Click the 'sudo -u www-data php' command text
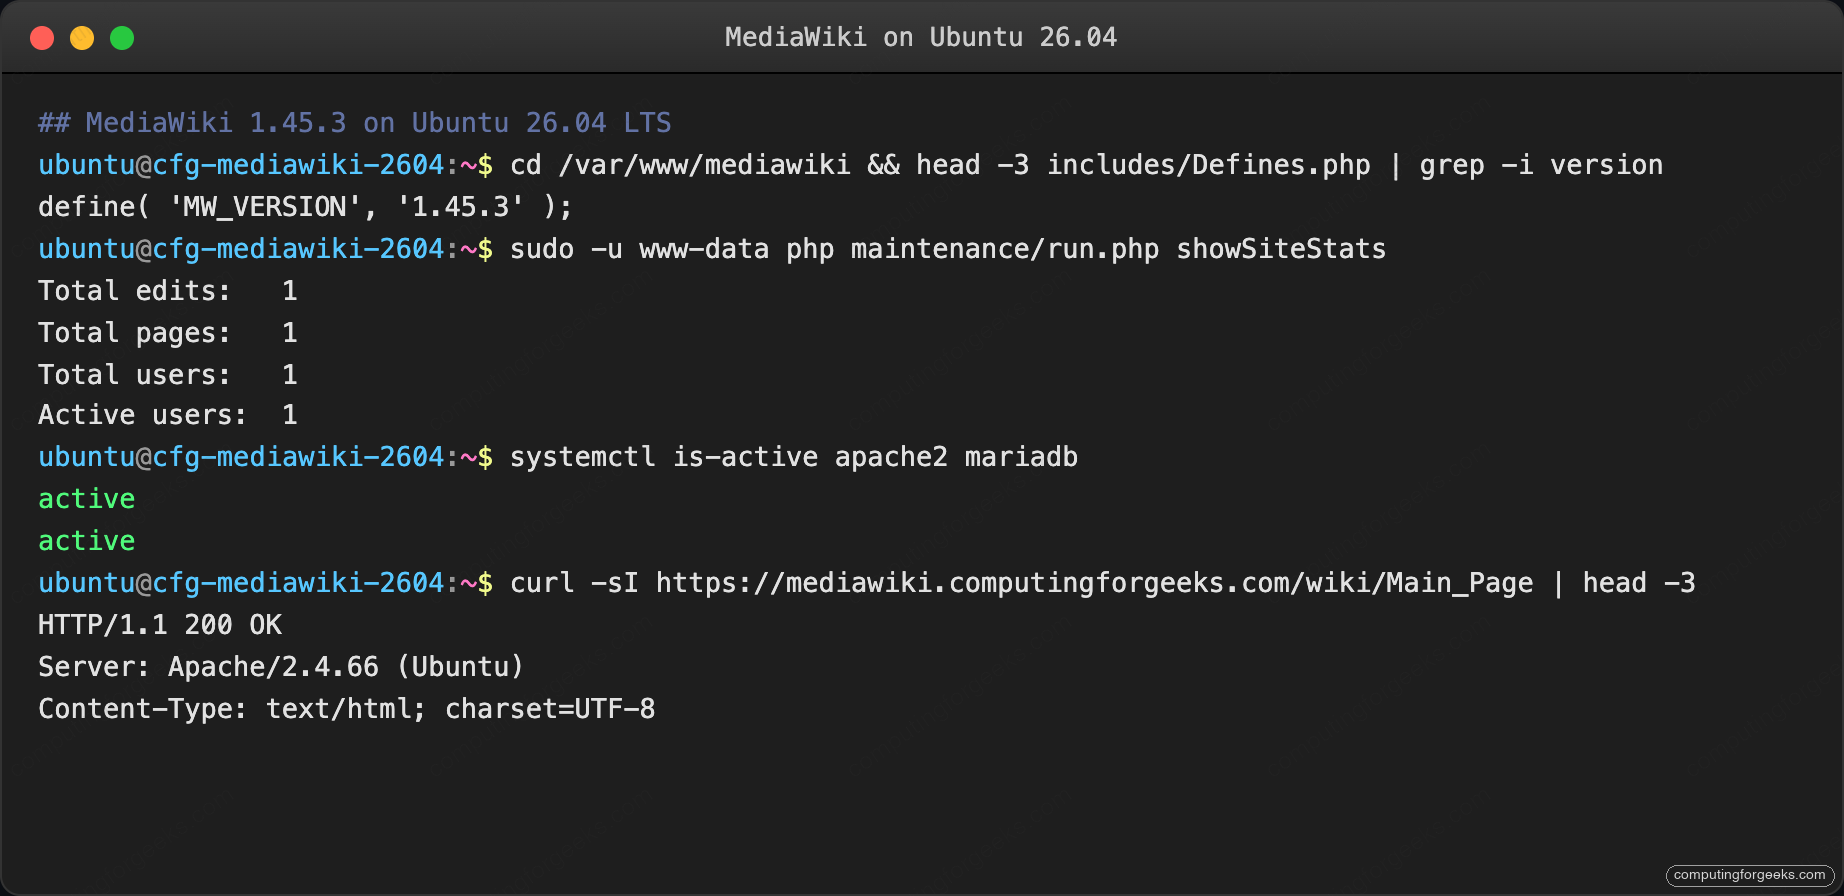Image resolution: width=1844 pixels, height=896 pixels. tap(672, 249)
